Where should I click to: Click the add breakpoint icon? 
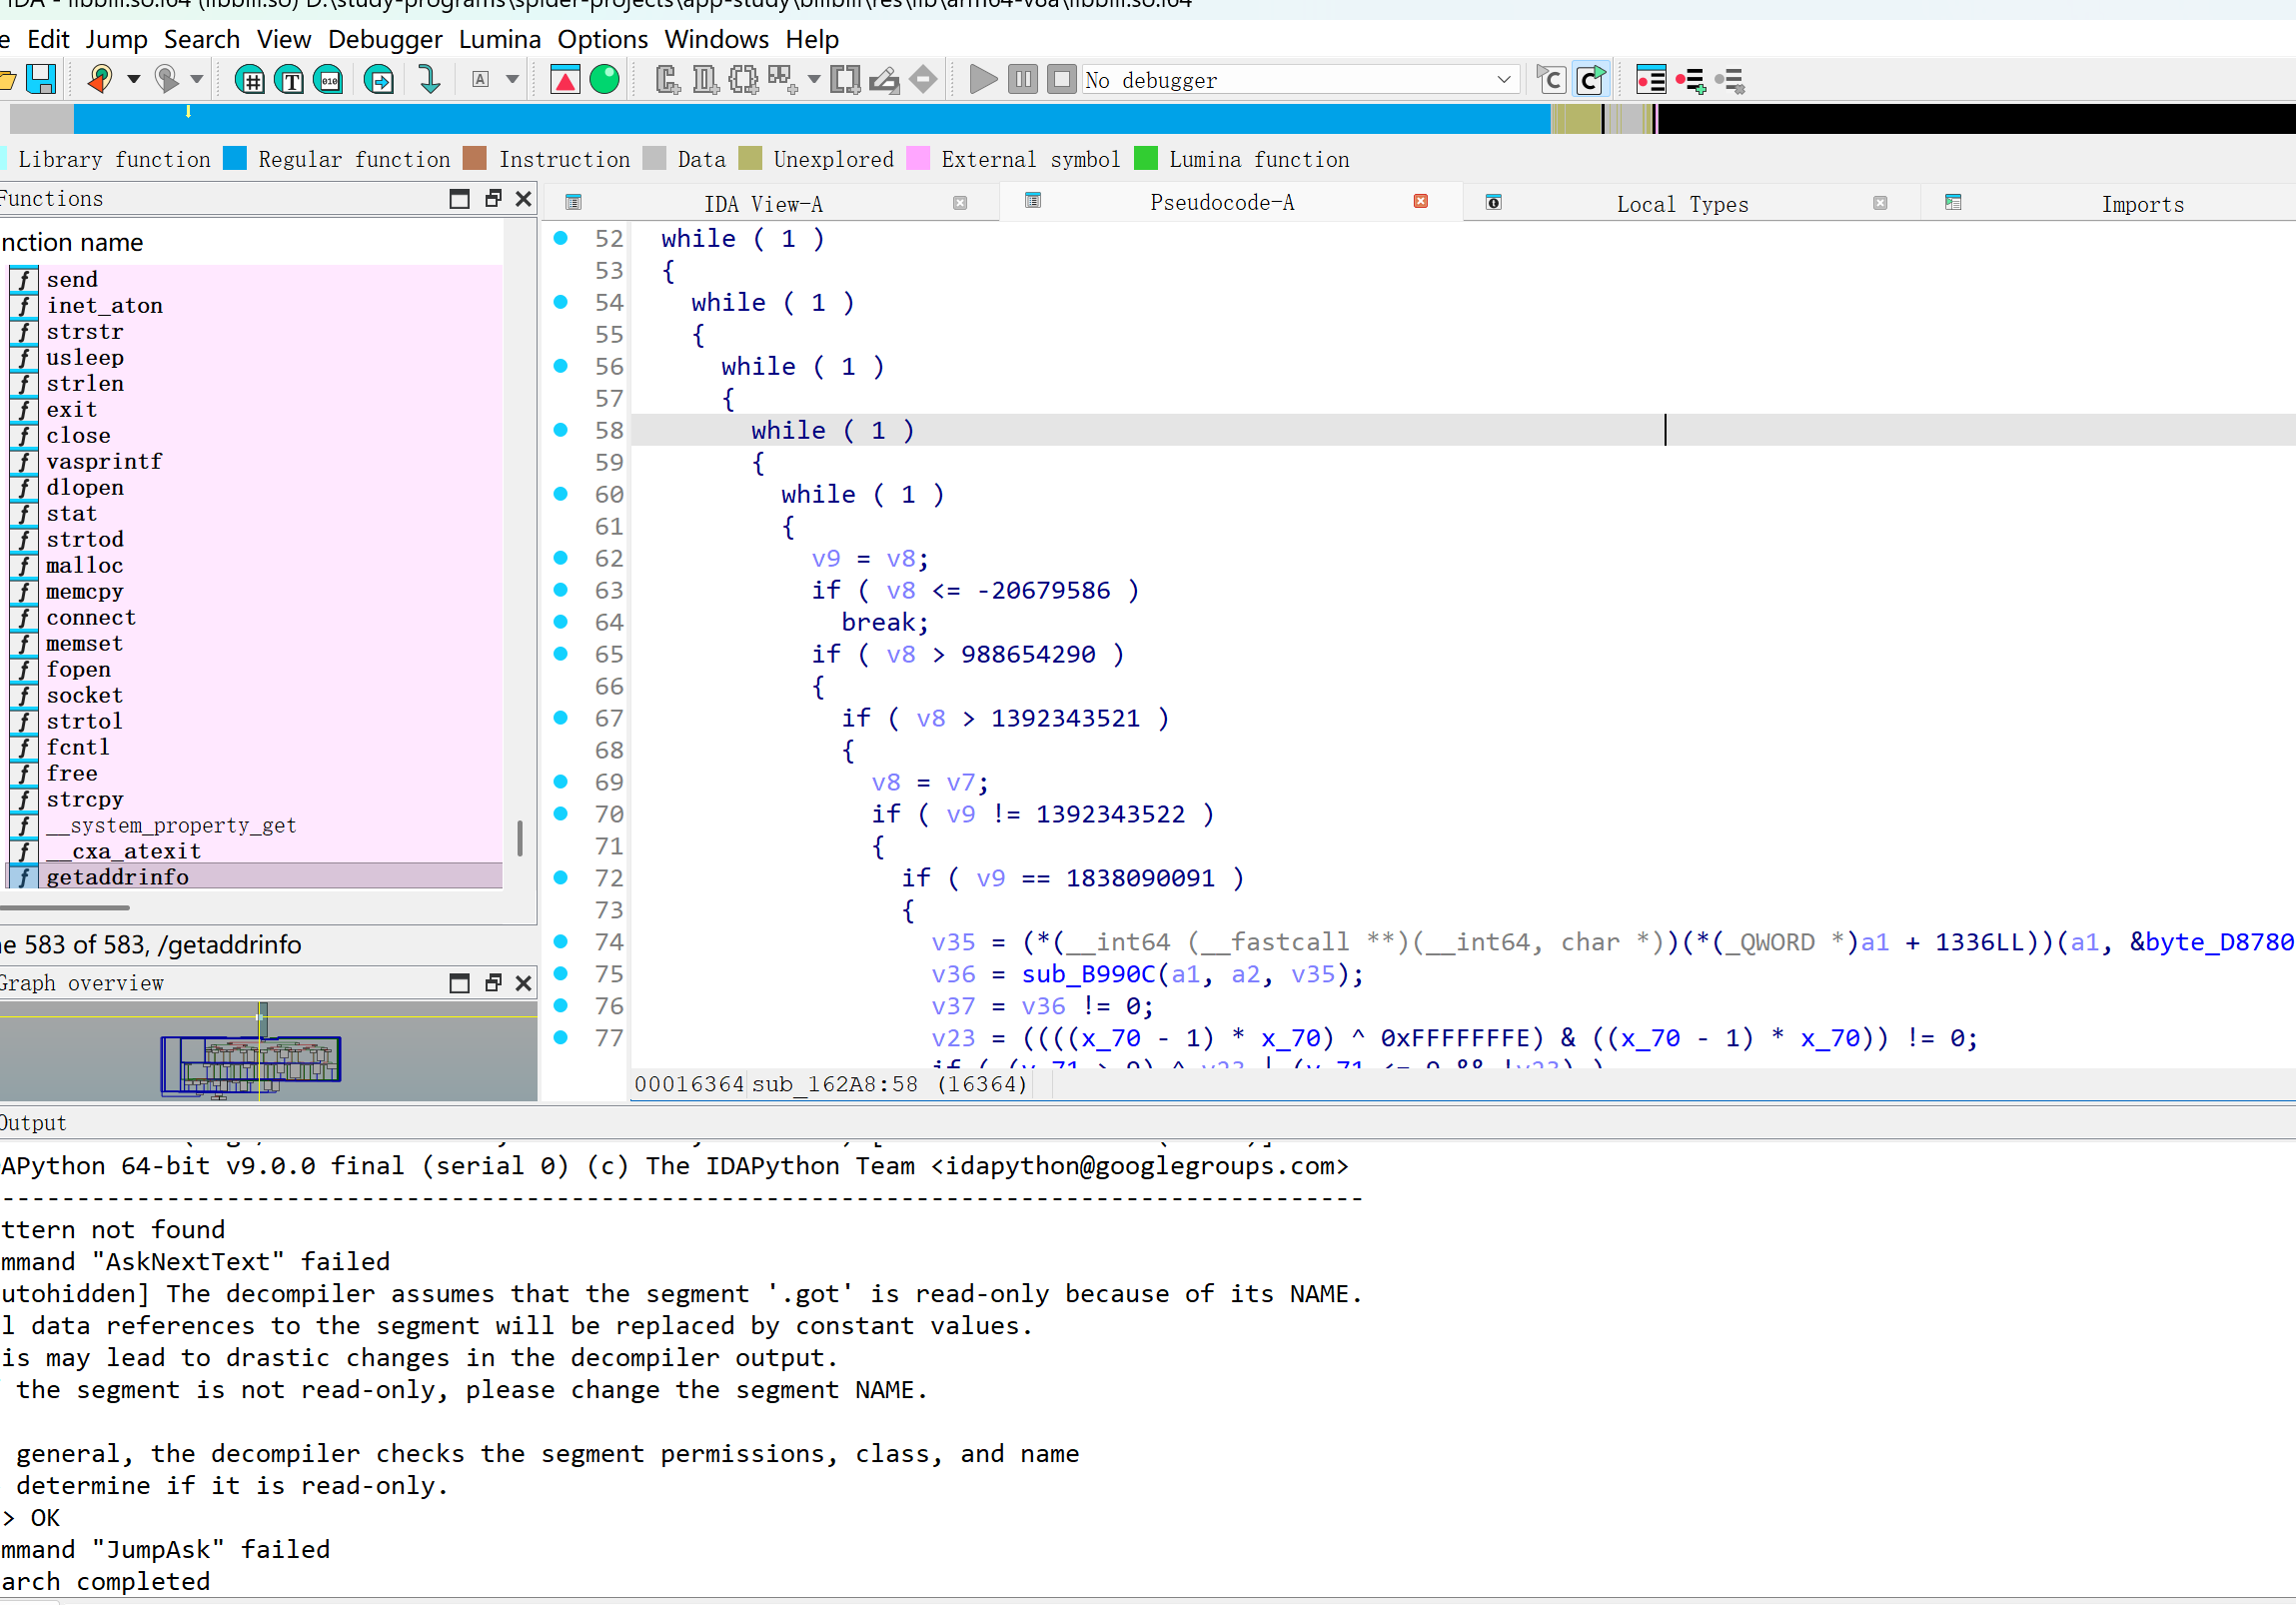point(1691,80)
